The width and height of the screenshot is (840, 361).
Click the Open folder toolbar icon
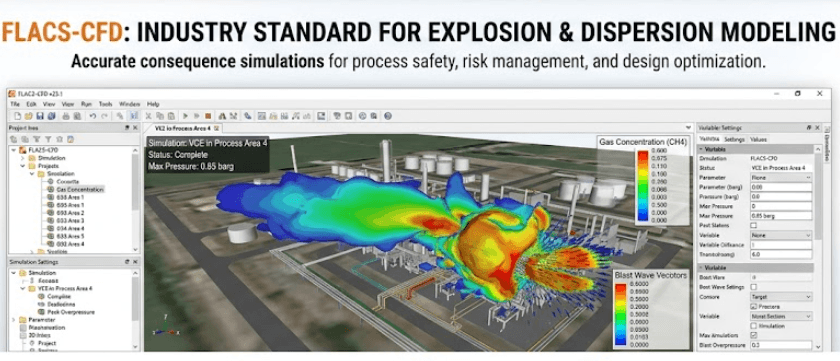28,116
